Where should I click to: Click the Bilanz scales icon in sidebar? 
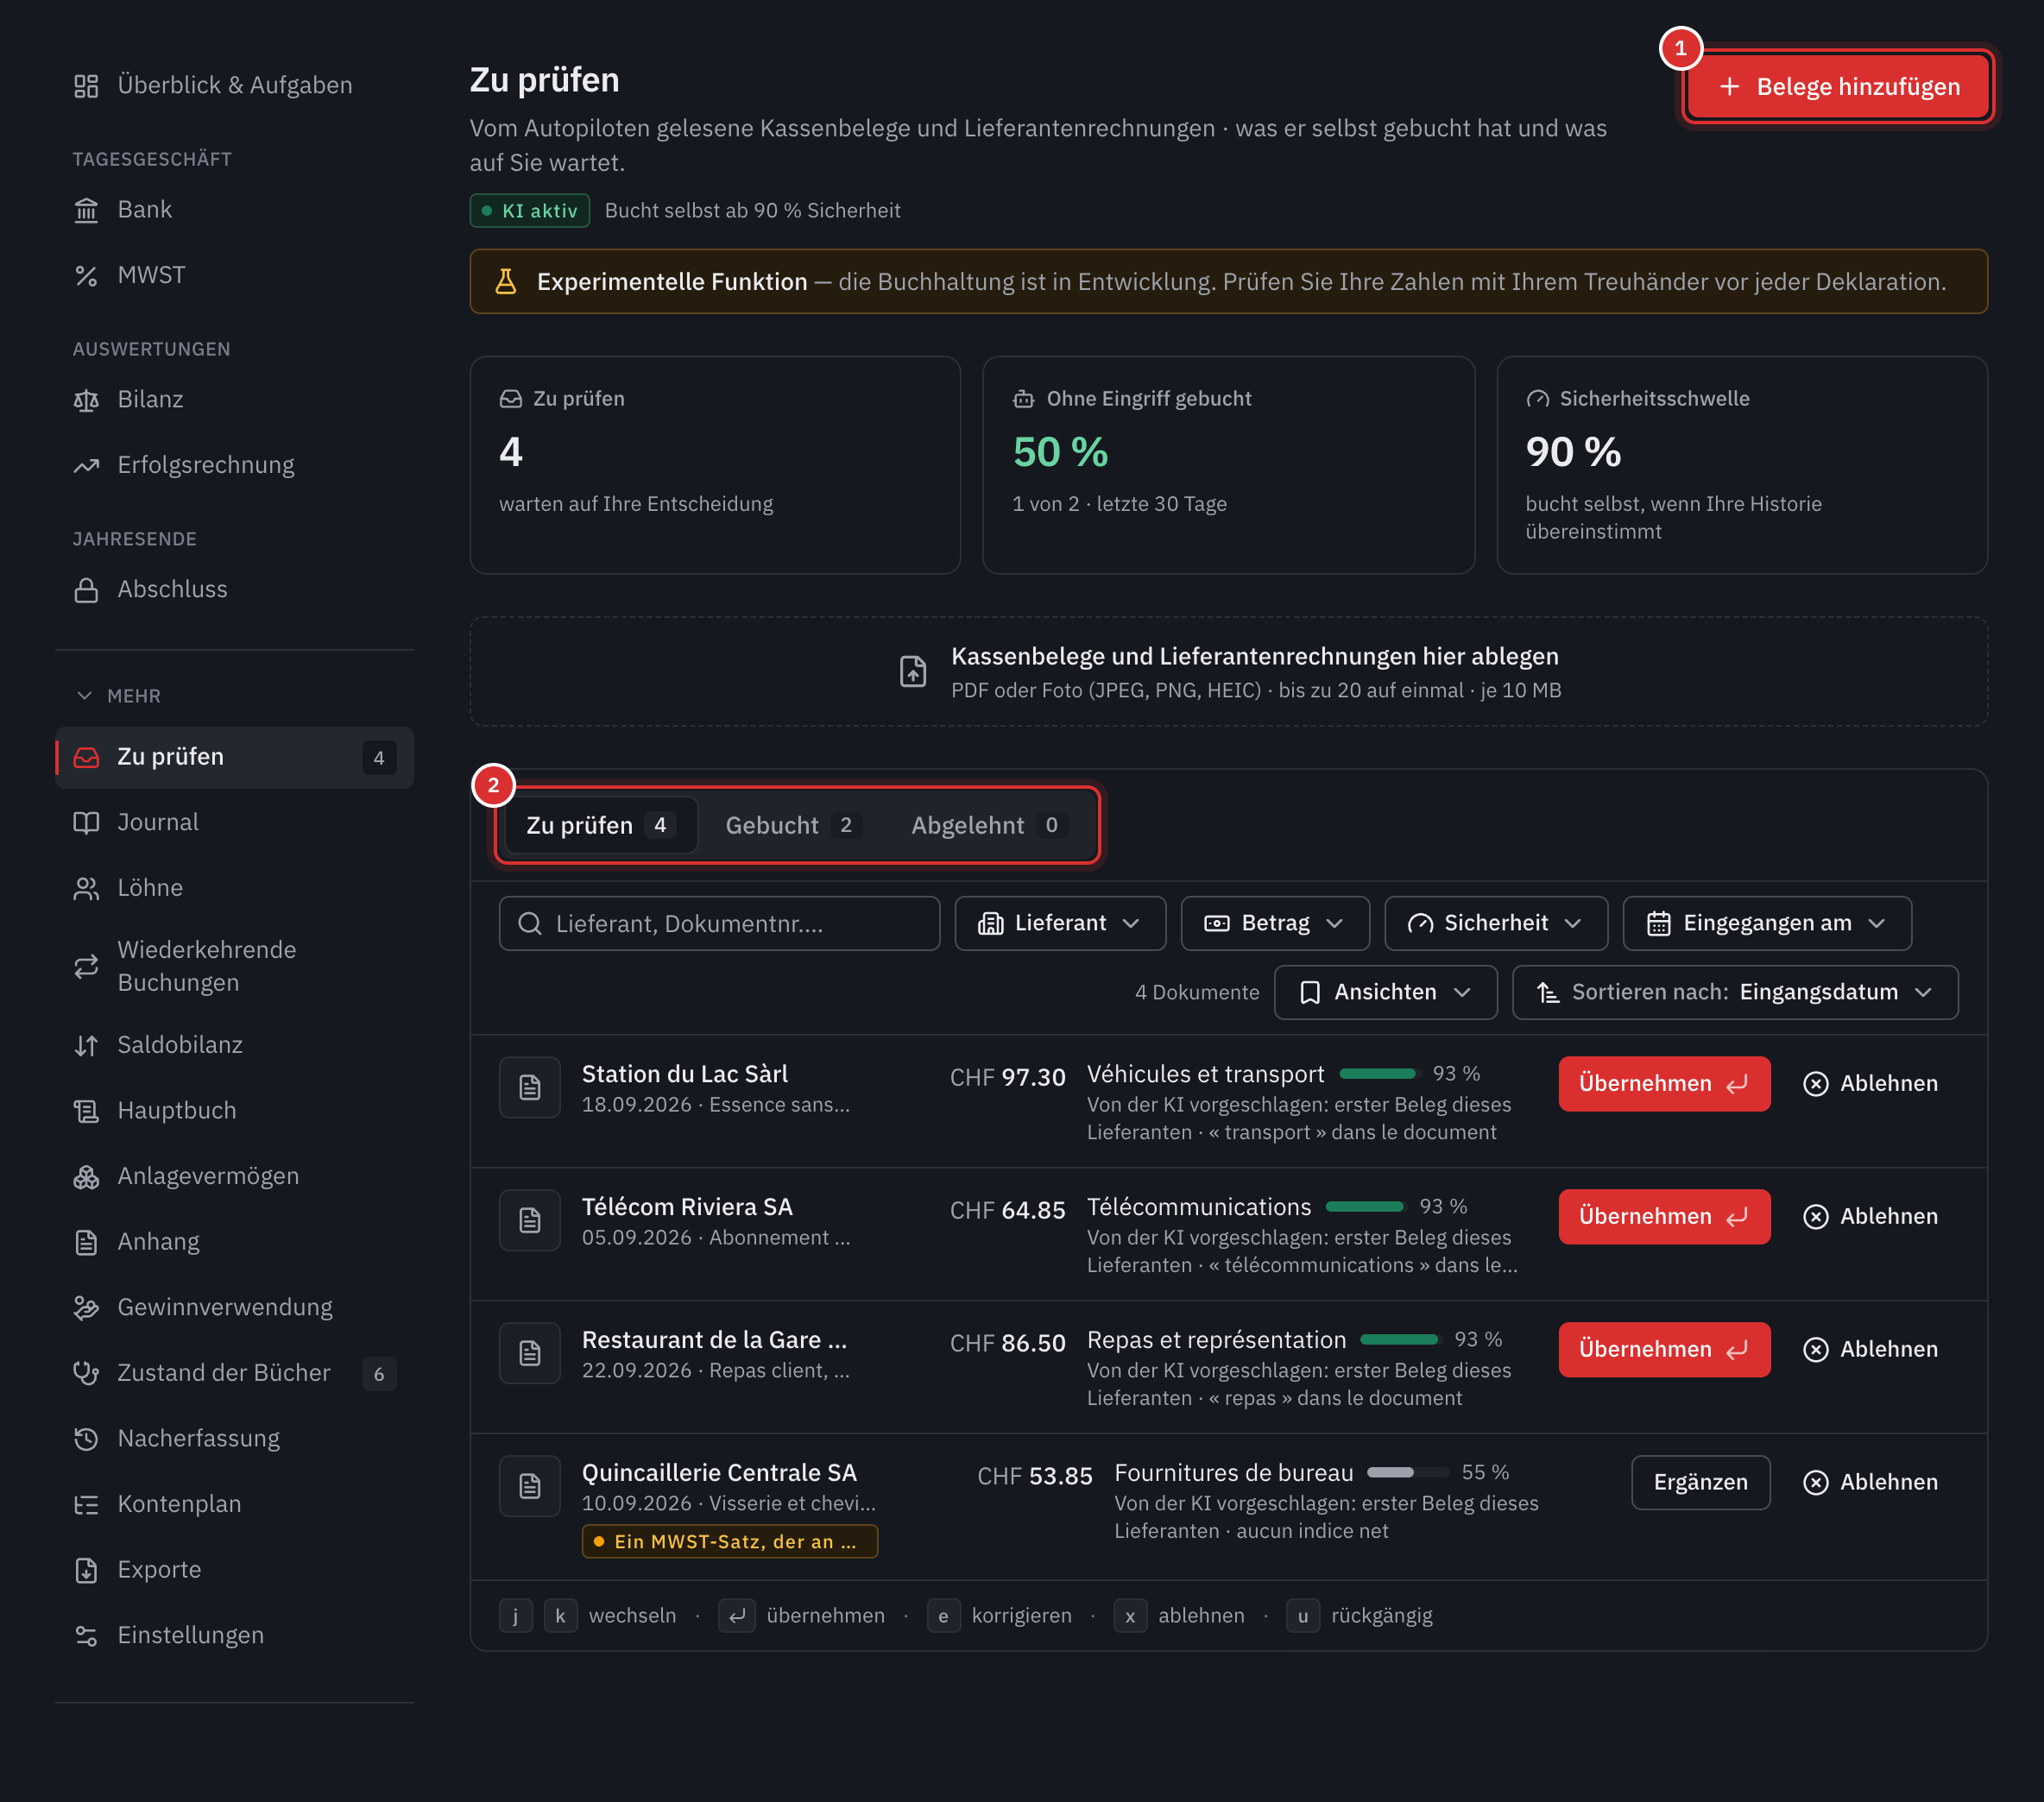coord(86,400)
